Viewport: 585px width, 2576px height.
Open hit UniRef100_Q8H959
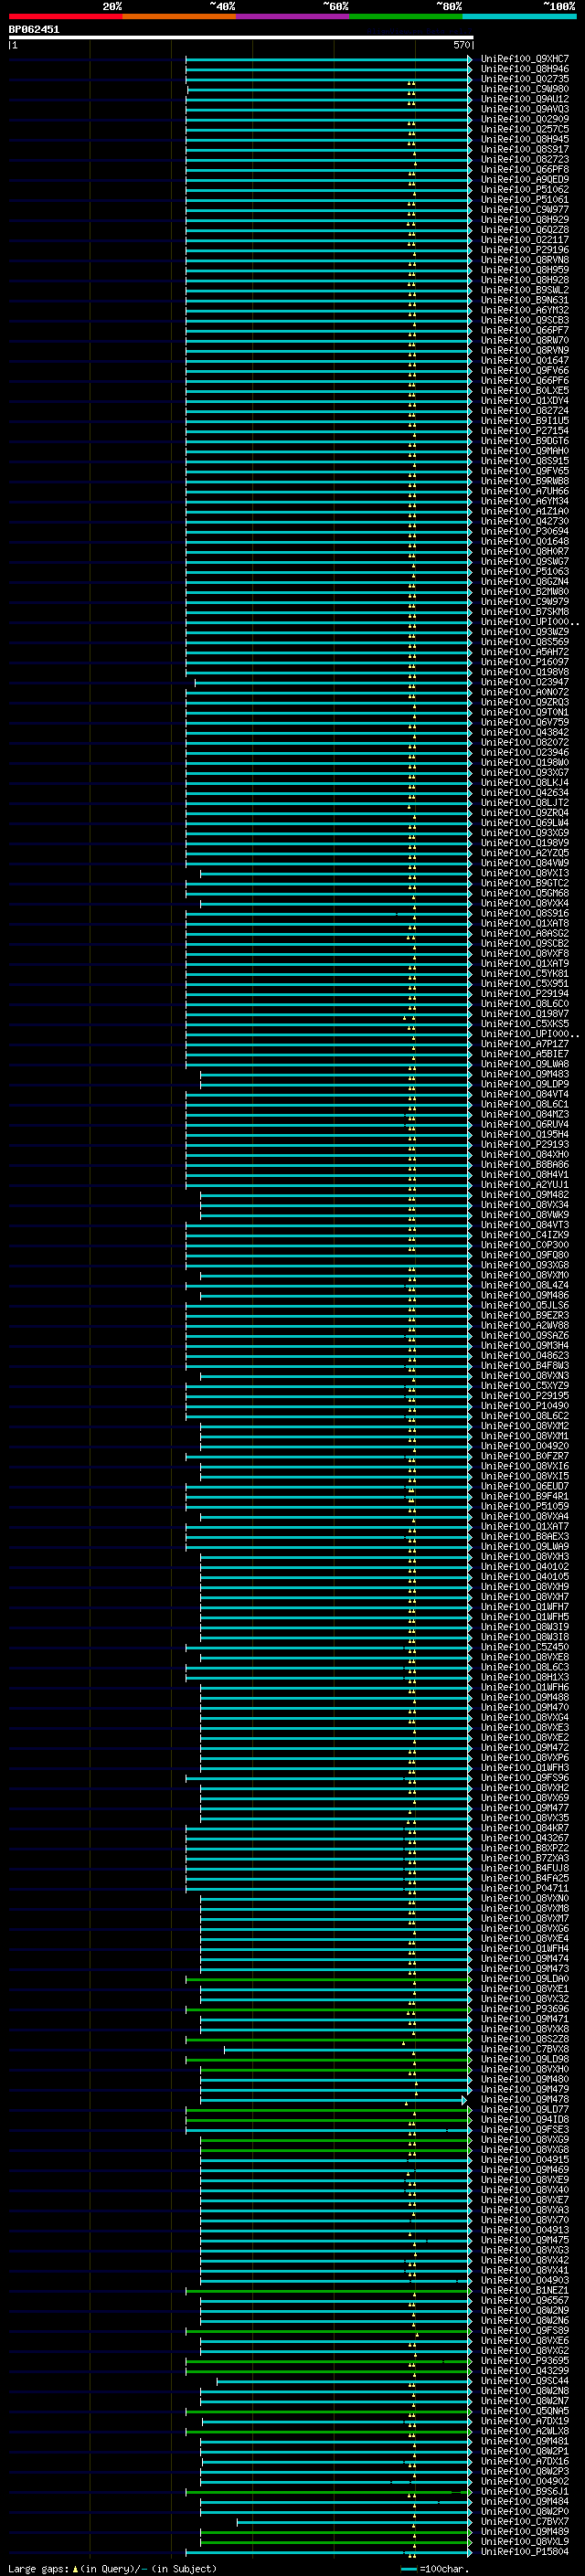tap(525, 270)
